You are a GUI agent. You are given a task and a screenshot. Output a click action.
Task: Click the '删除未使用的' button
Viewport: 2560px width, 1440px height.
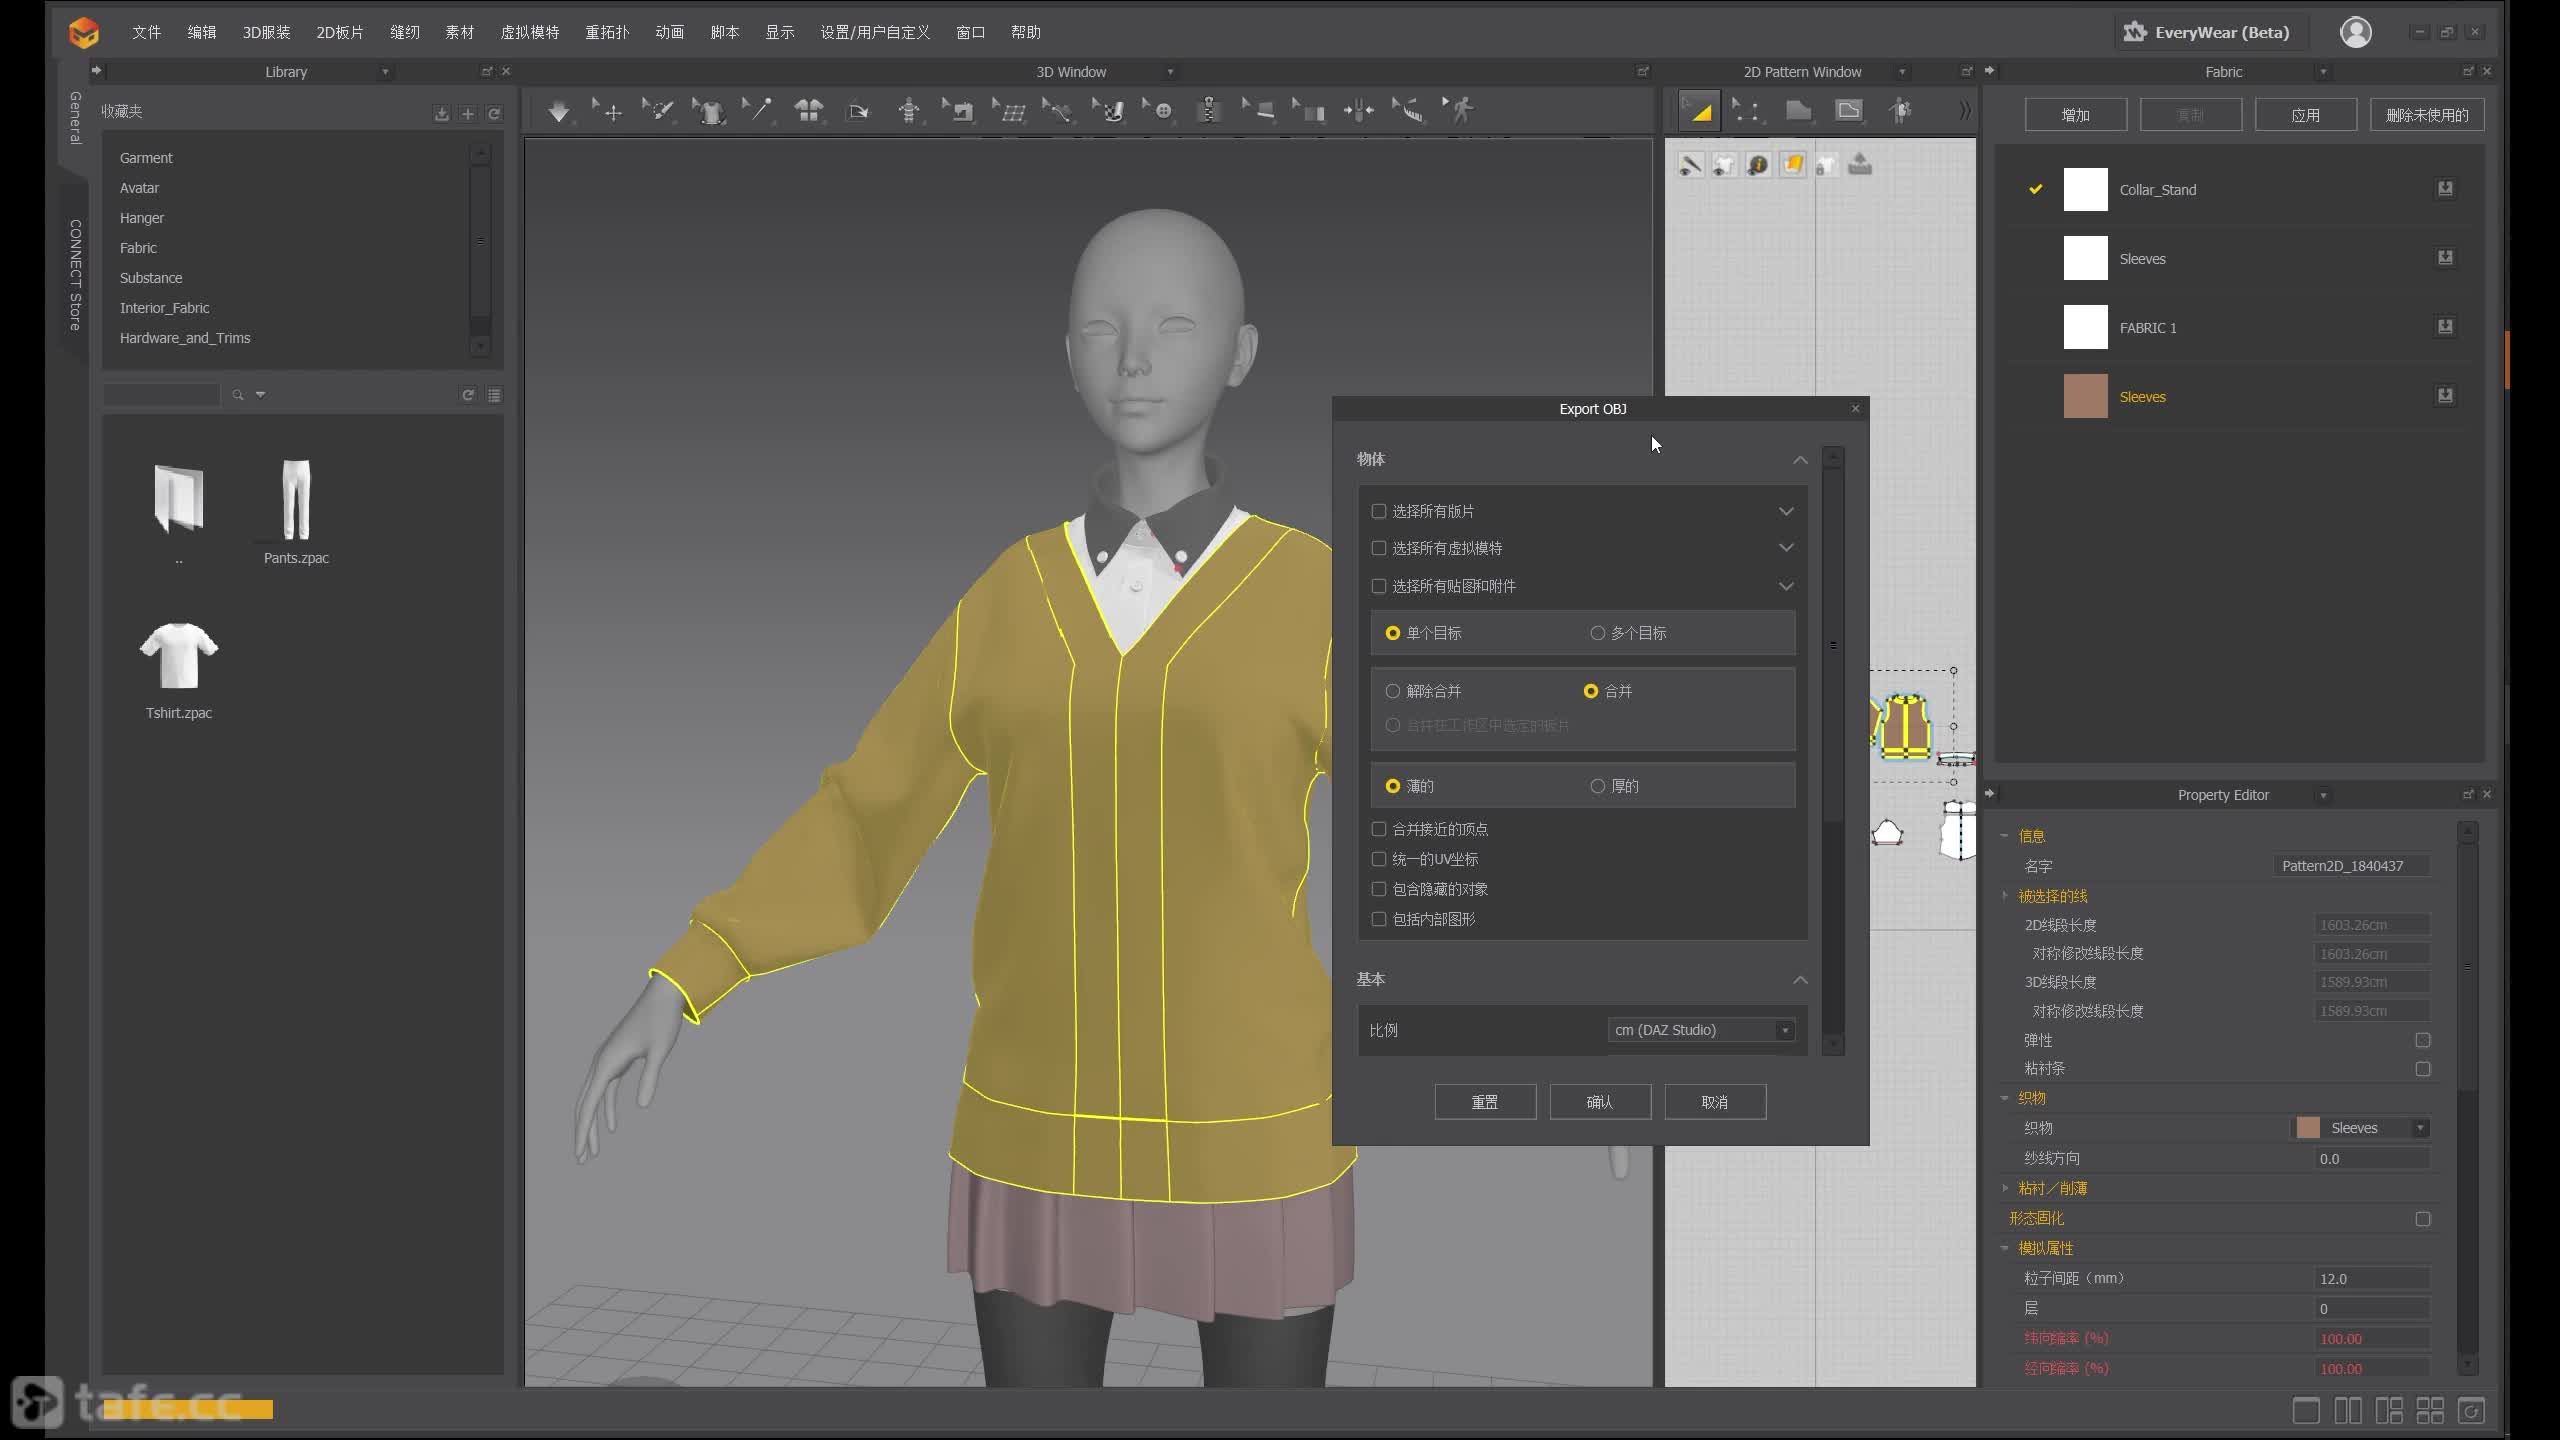point(2427,115)
